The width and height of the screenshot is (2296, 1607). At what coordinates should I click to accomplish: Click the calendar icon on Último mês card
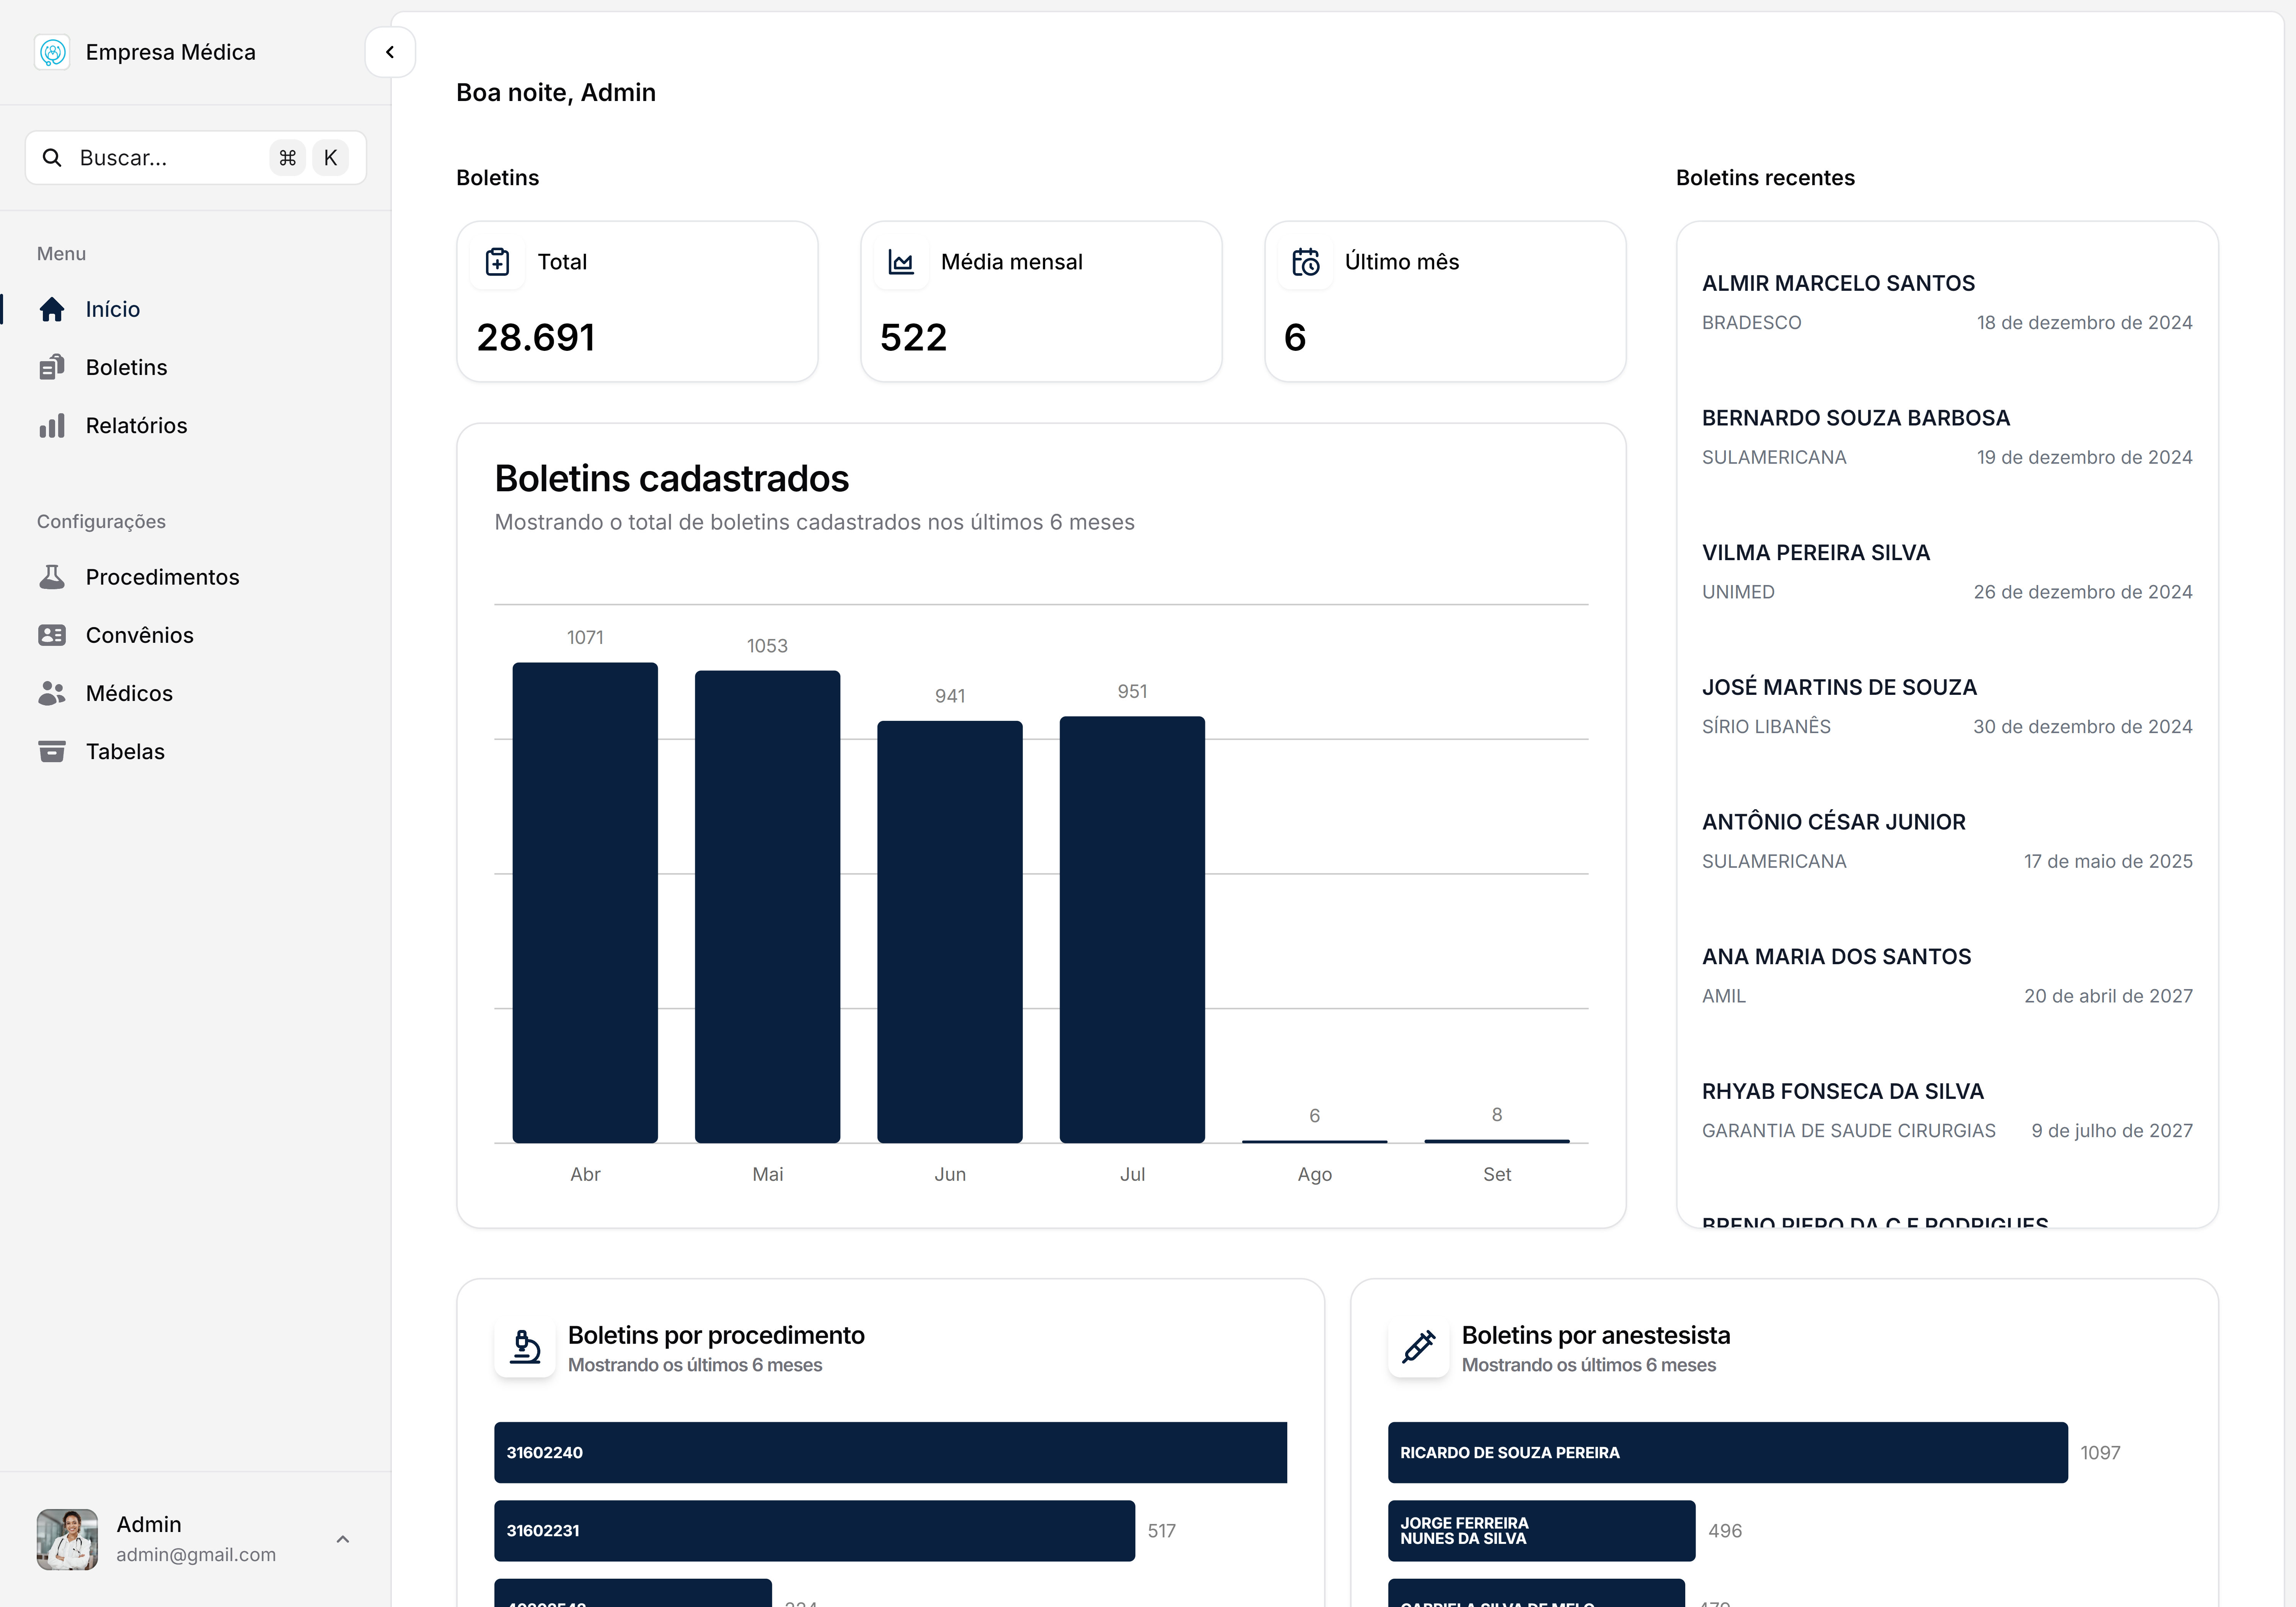click(1306, 261)
